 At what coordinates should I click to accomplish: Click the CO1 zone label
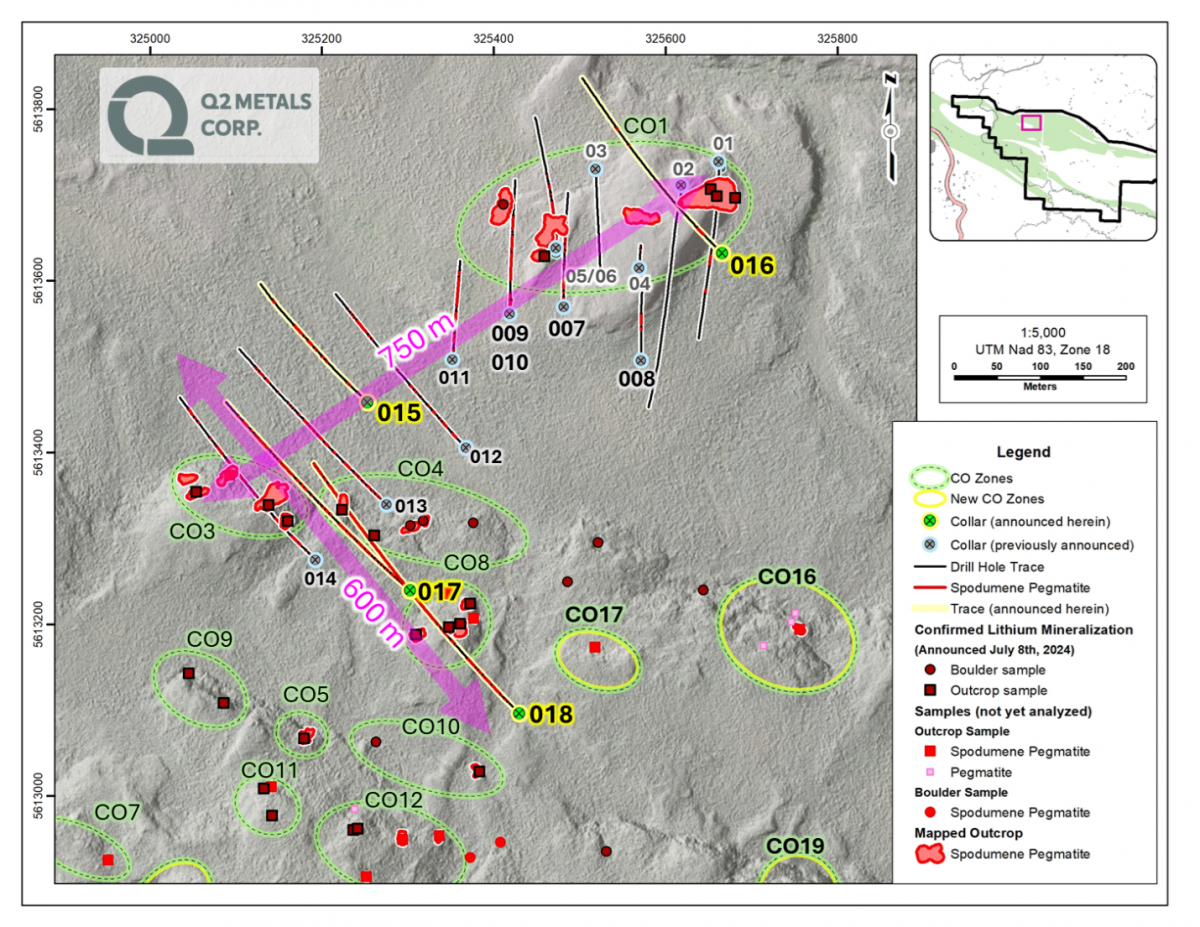[x=646, y=127]
